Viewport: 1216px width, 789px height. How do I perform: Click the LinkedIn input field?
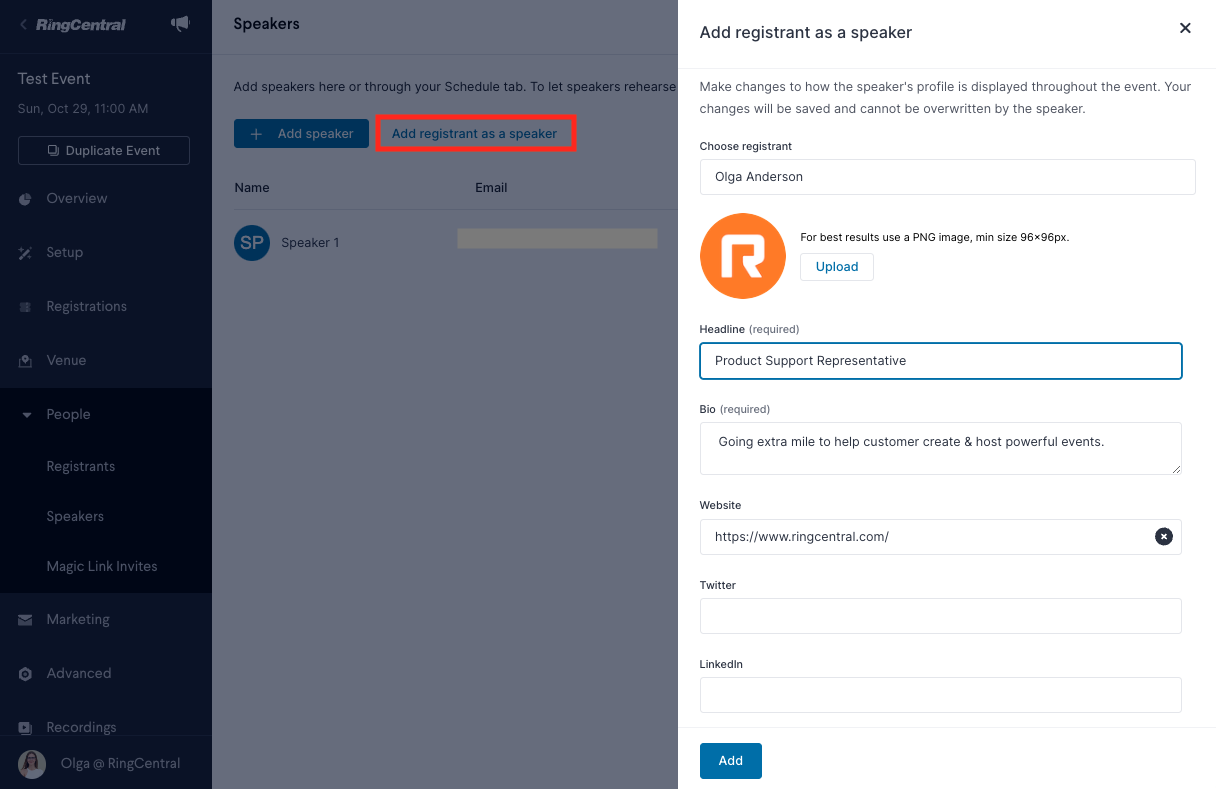[941, 695]
